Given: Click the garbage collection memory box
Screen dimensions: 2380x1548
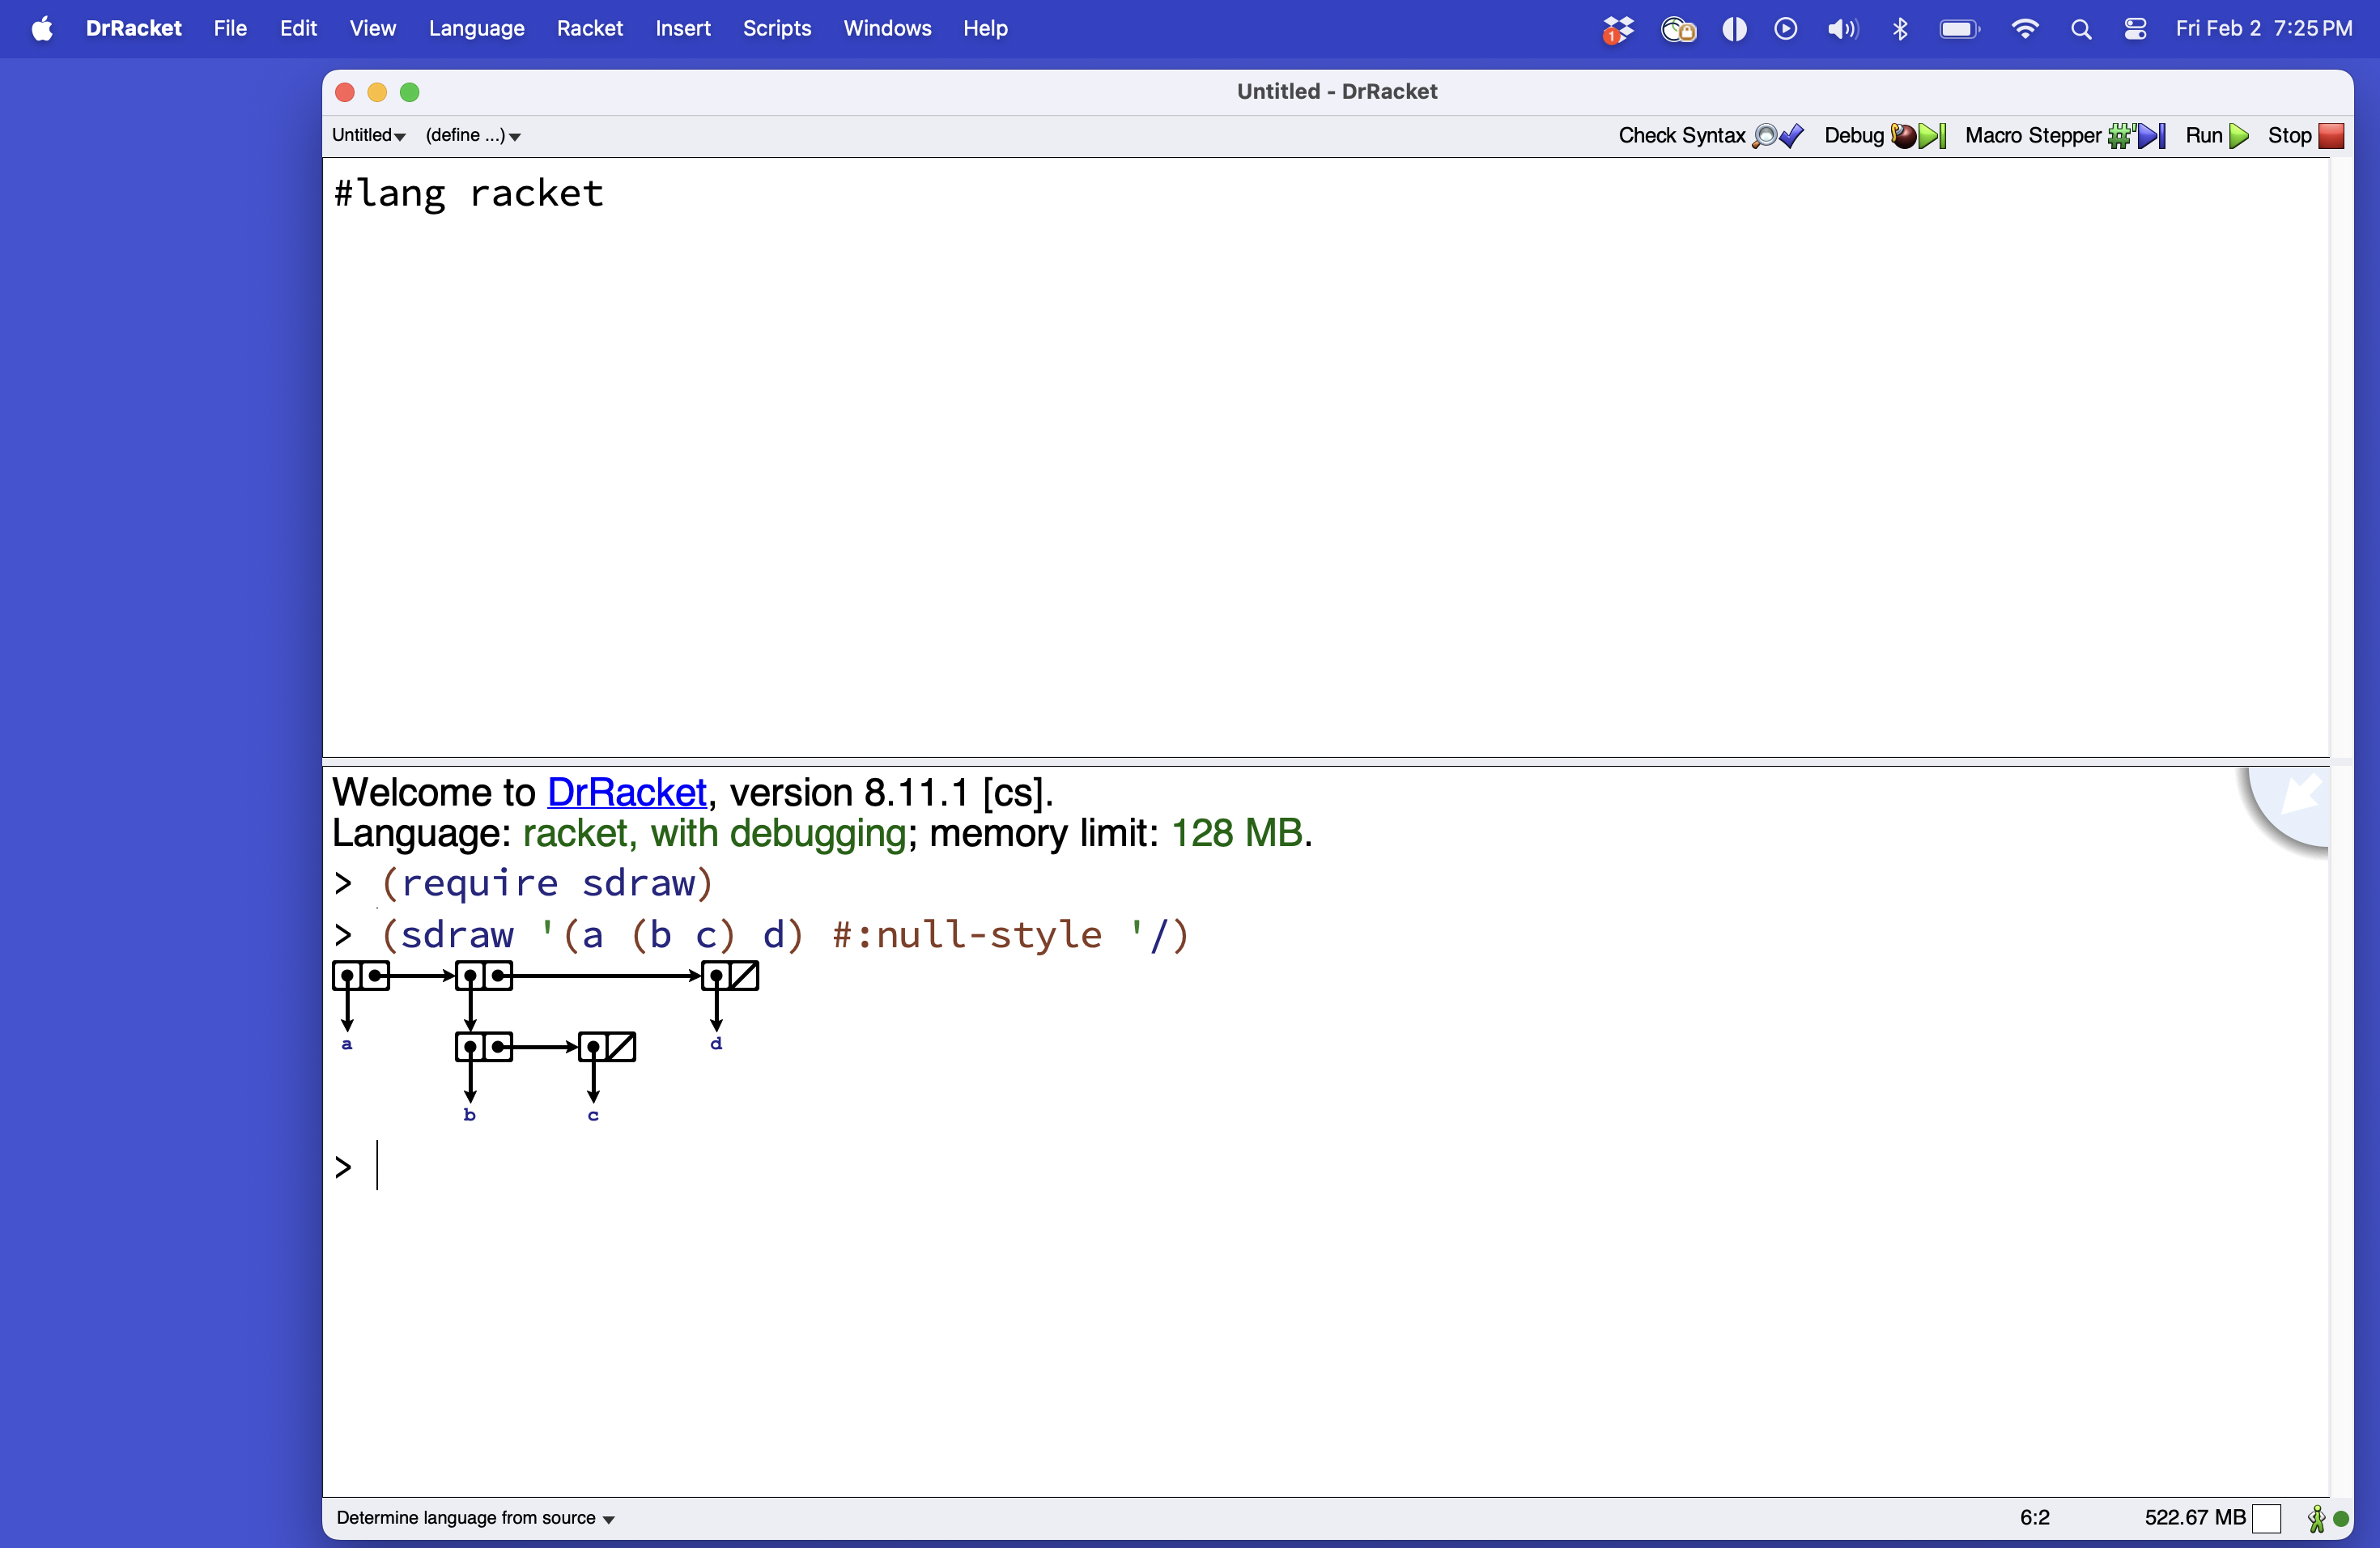Looking at the screenshot, I should [x=2266, y=1518].
